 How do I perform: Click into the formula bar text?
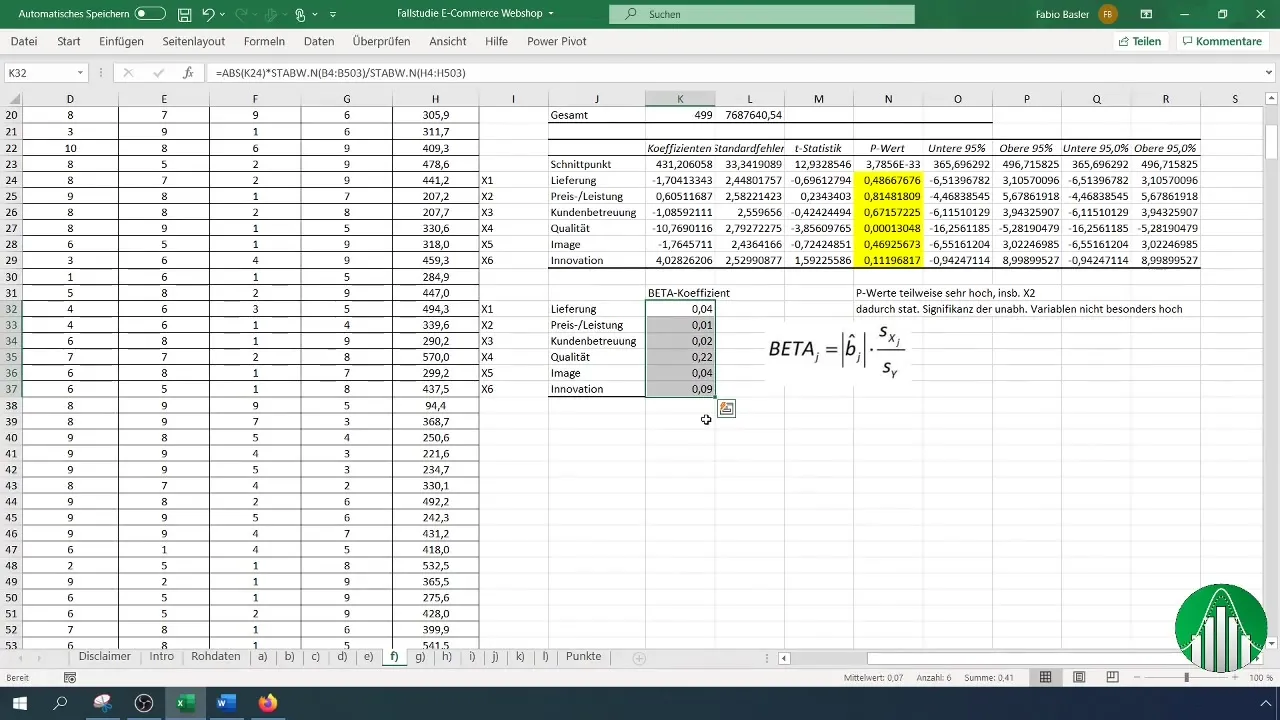click(x=734, y=73)
